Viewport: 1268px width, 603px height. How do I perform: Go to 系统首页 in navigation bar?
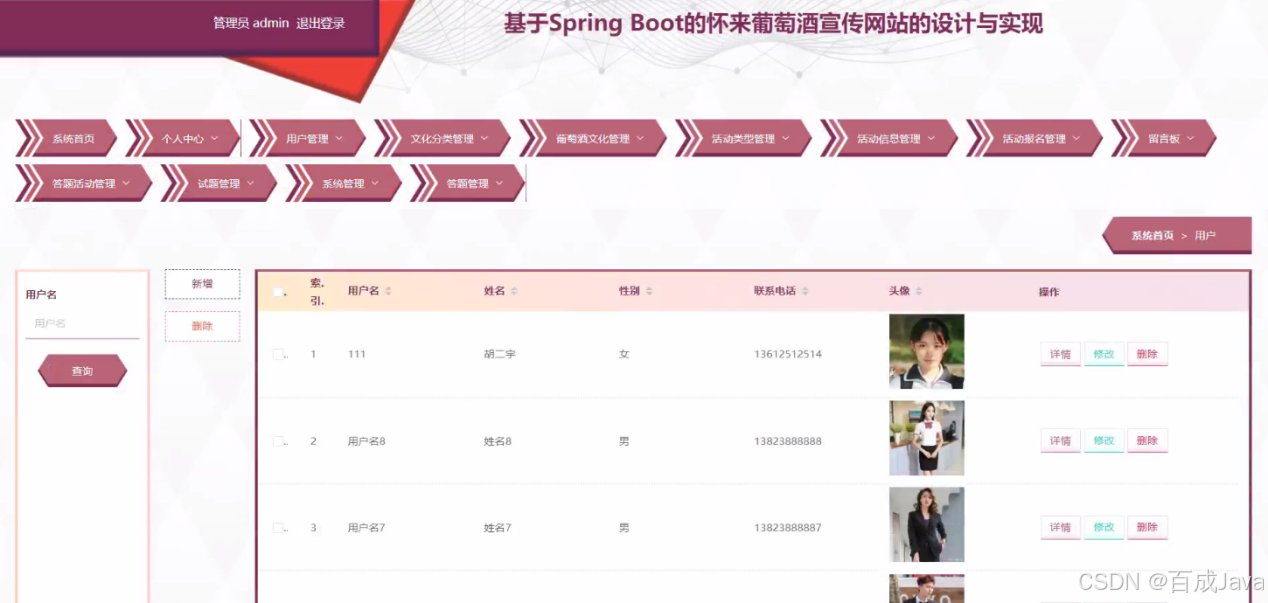click(67, 139)
